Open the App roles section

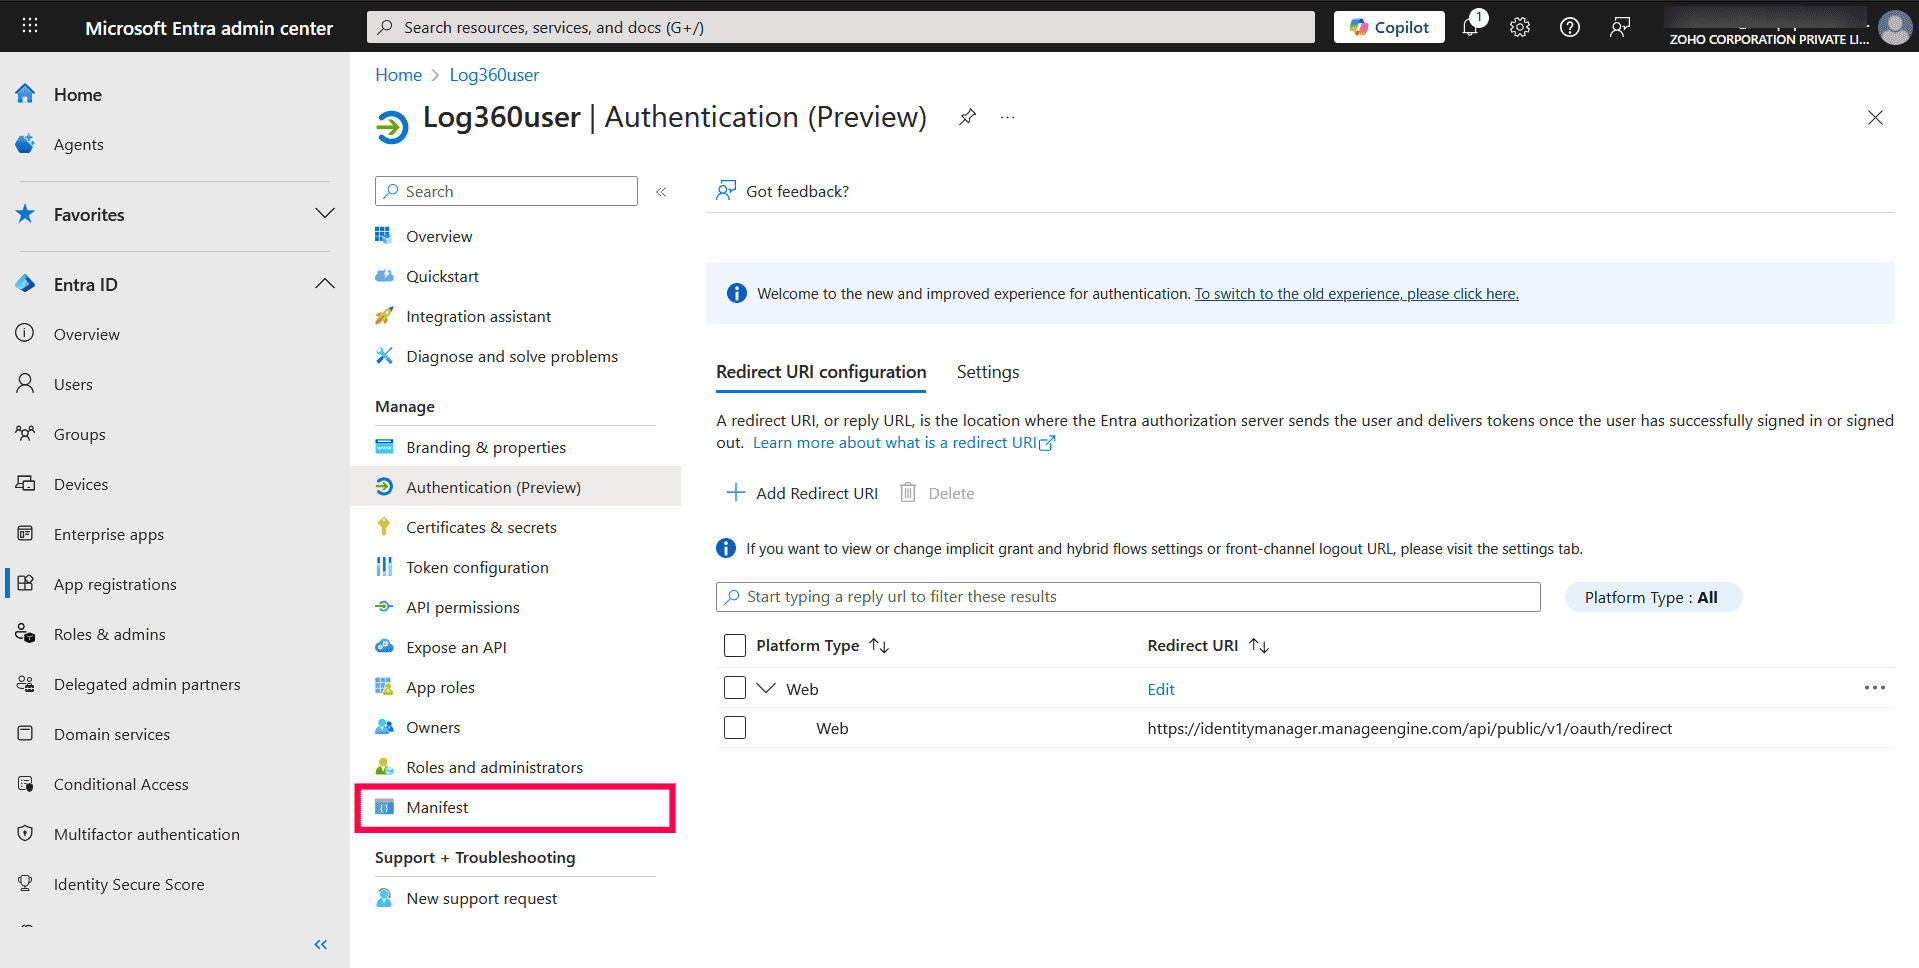pos(440,687)
